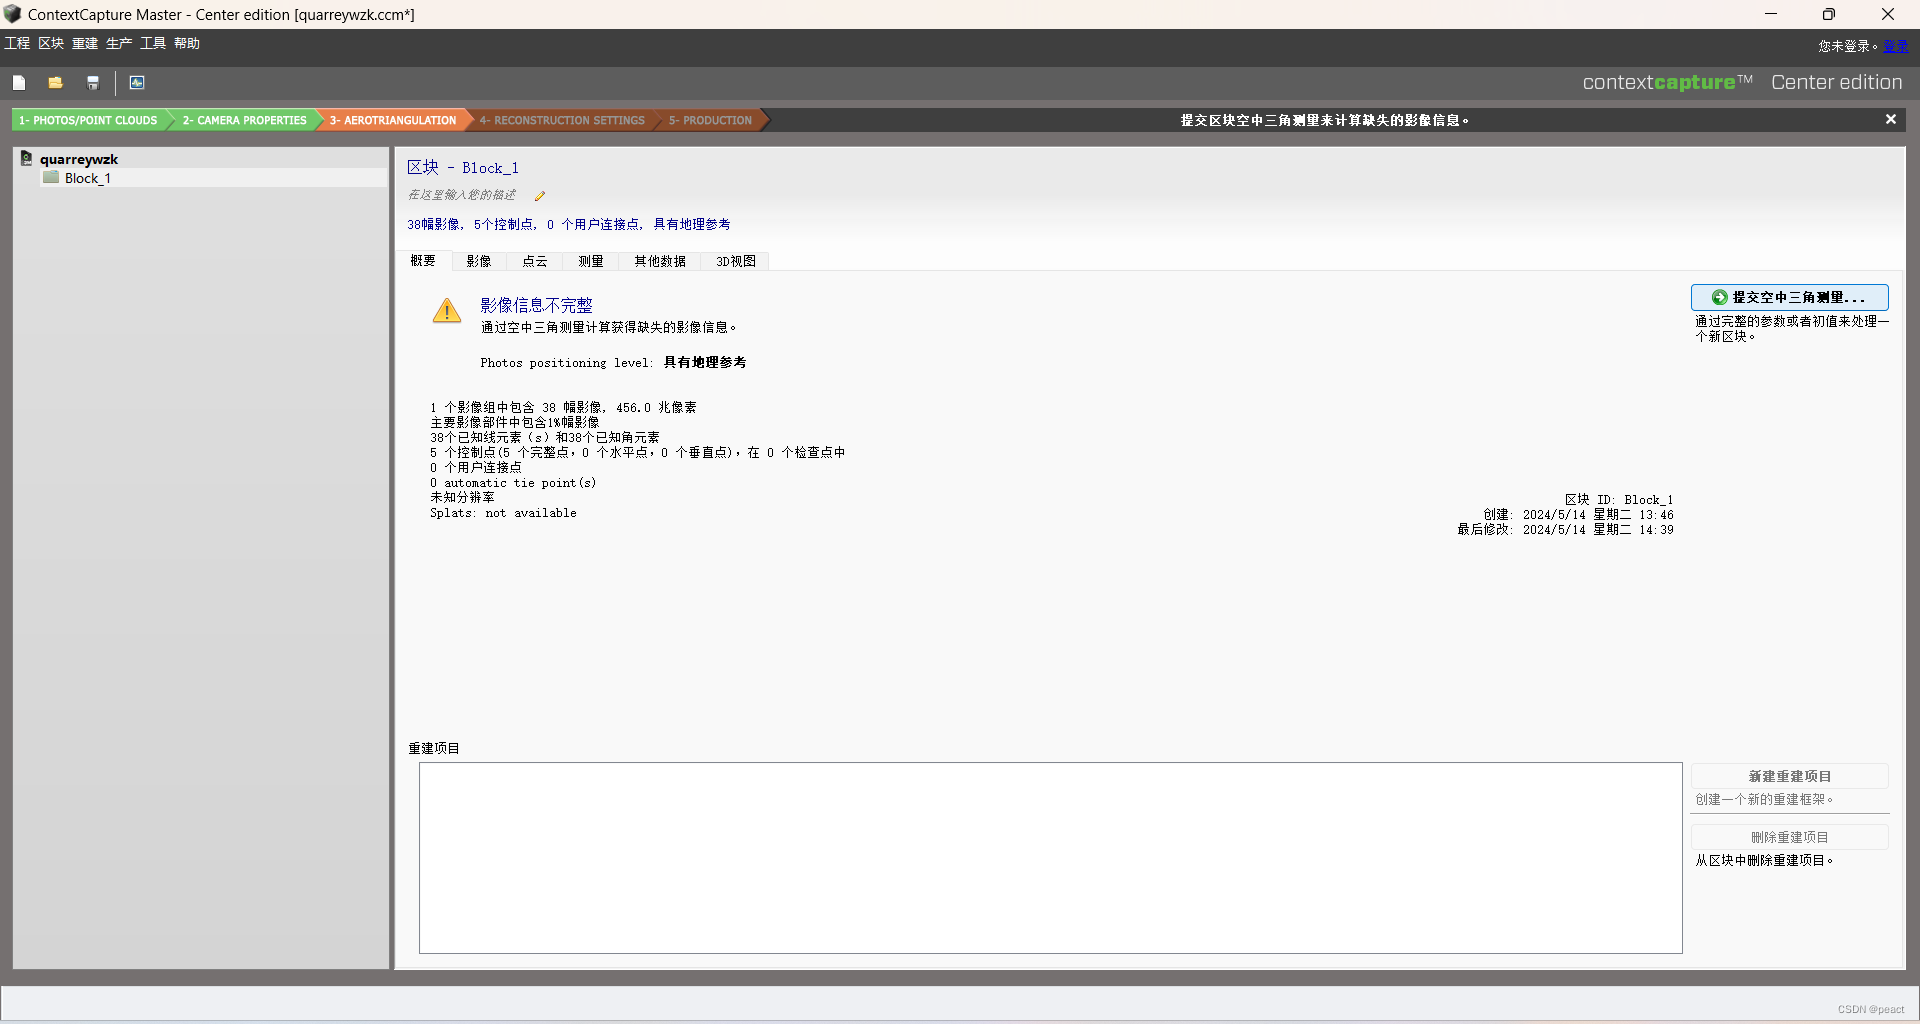Save the project using the floppy disk icon
The height and width of the screenshot is (1024, 1920).
(x=93, y=82)
